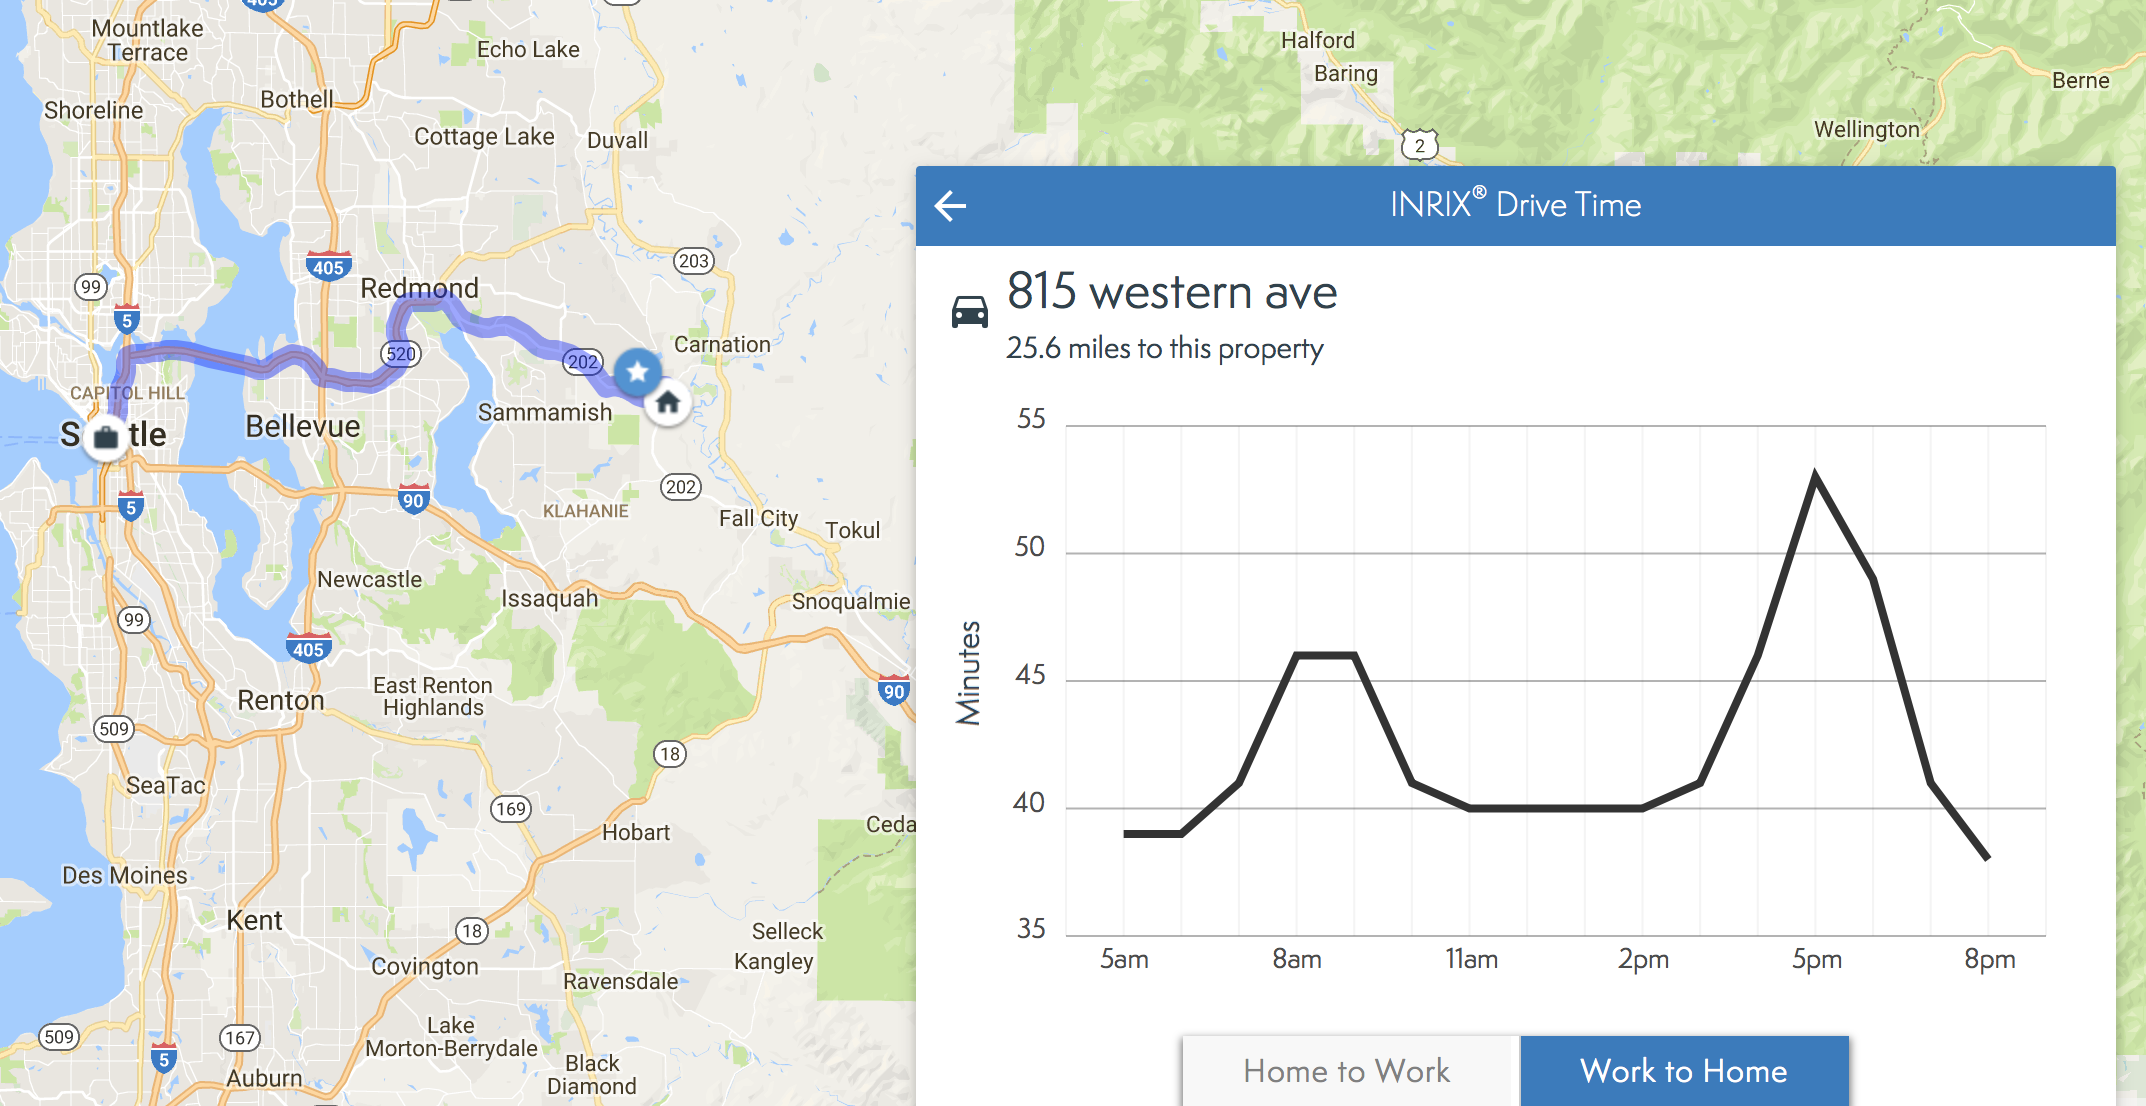Click the starred property marker on map

point(637,374)
